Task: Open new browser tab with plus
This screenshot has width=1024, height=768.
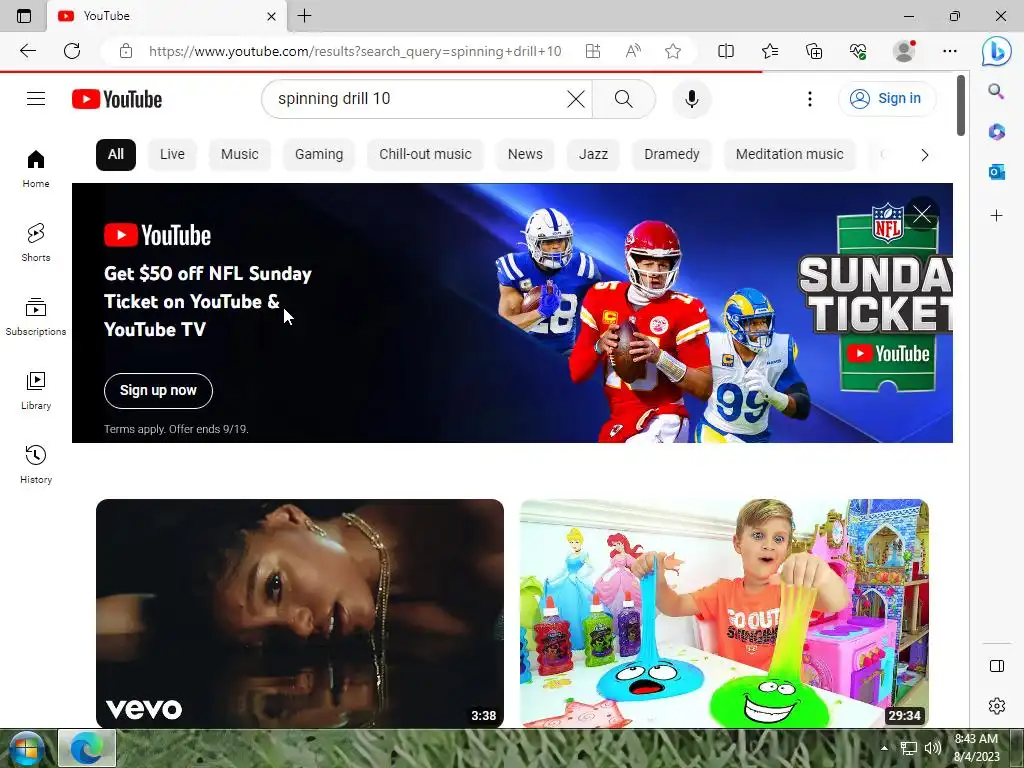Action: (x=304, y=16)
